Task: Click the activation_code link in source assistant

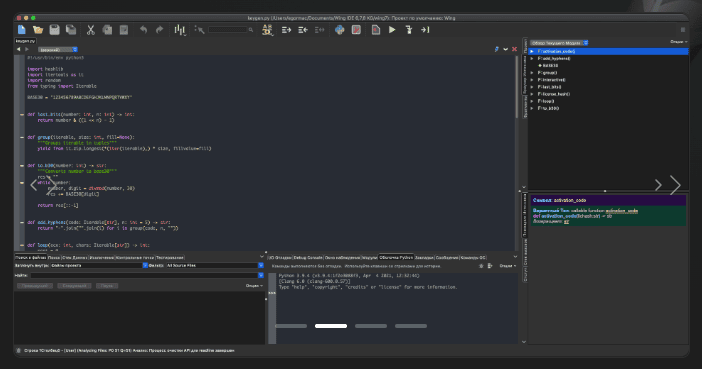Action: (622, 211)
